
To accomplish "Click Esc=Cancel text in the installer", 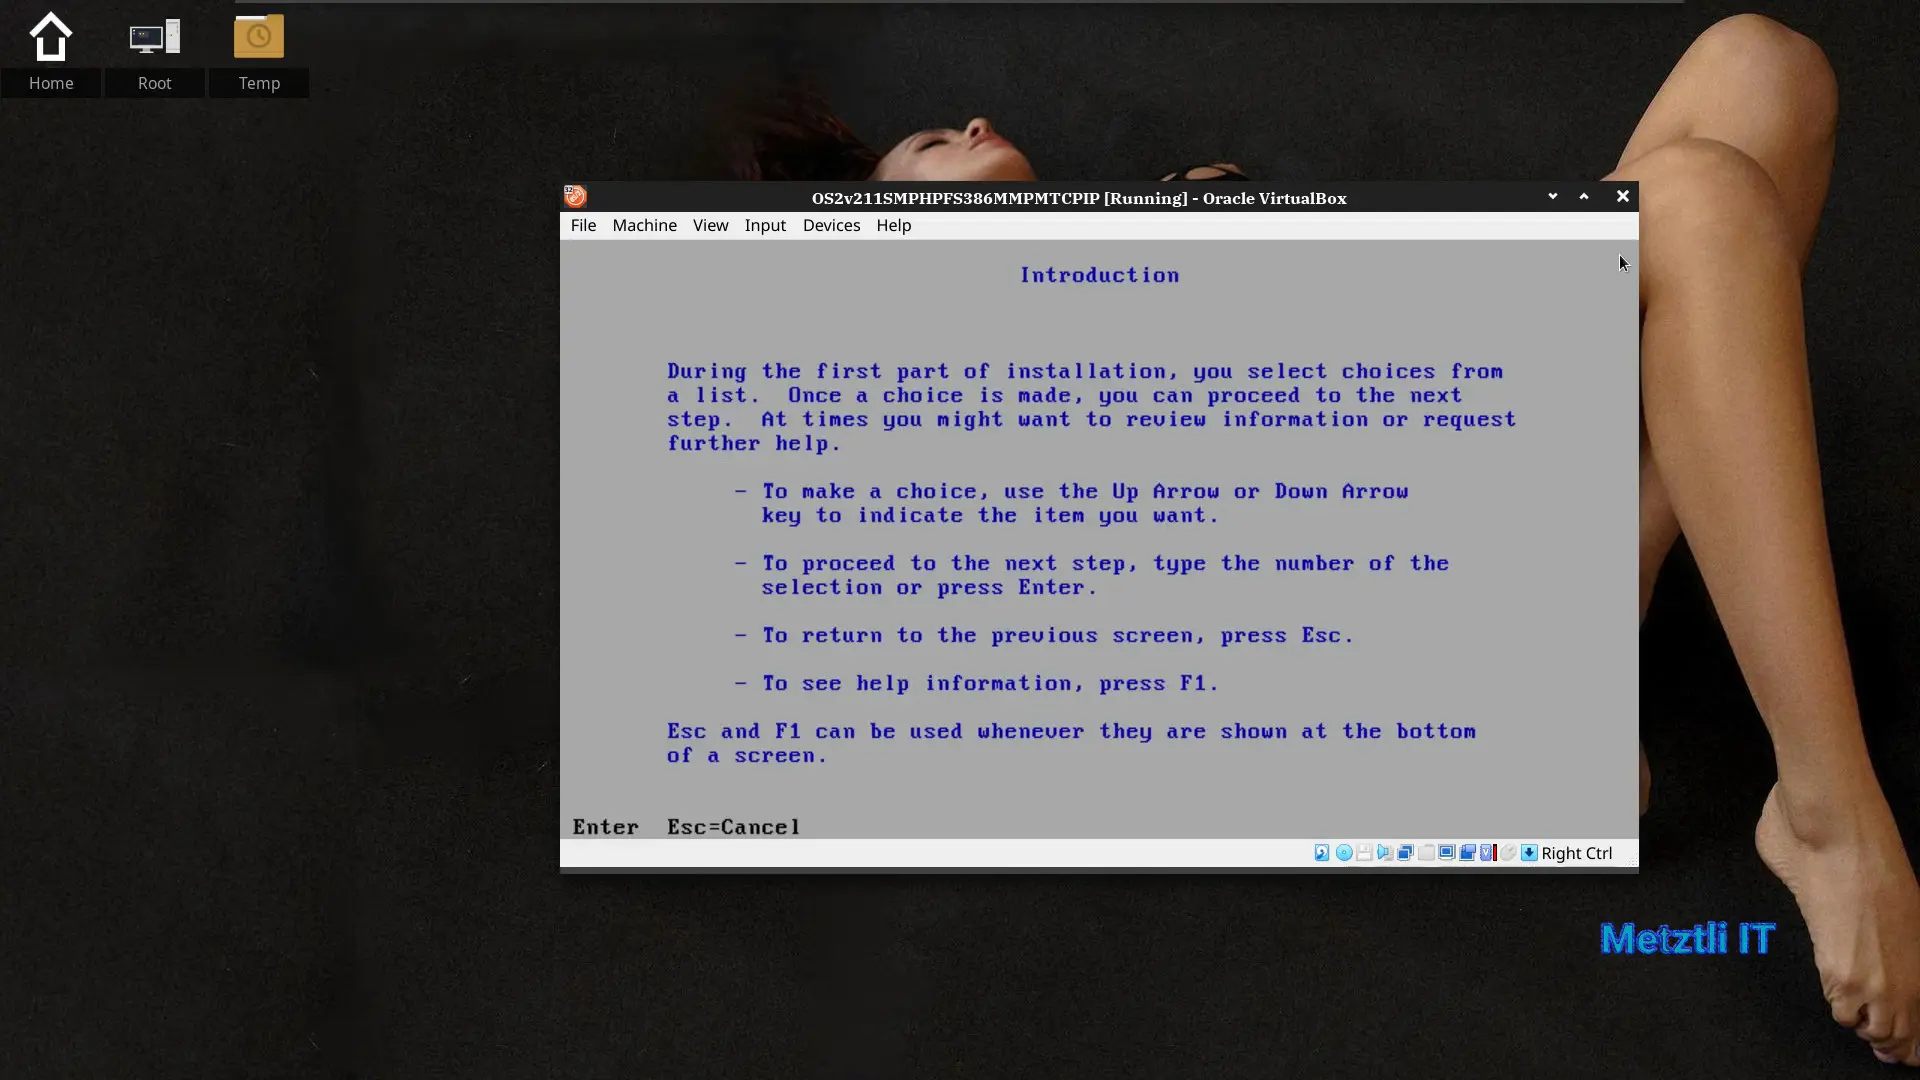I will pos(733,827).
